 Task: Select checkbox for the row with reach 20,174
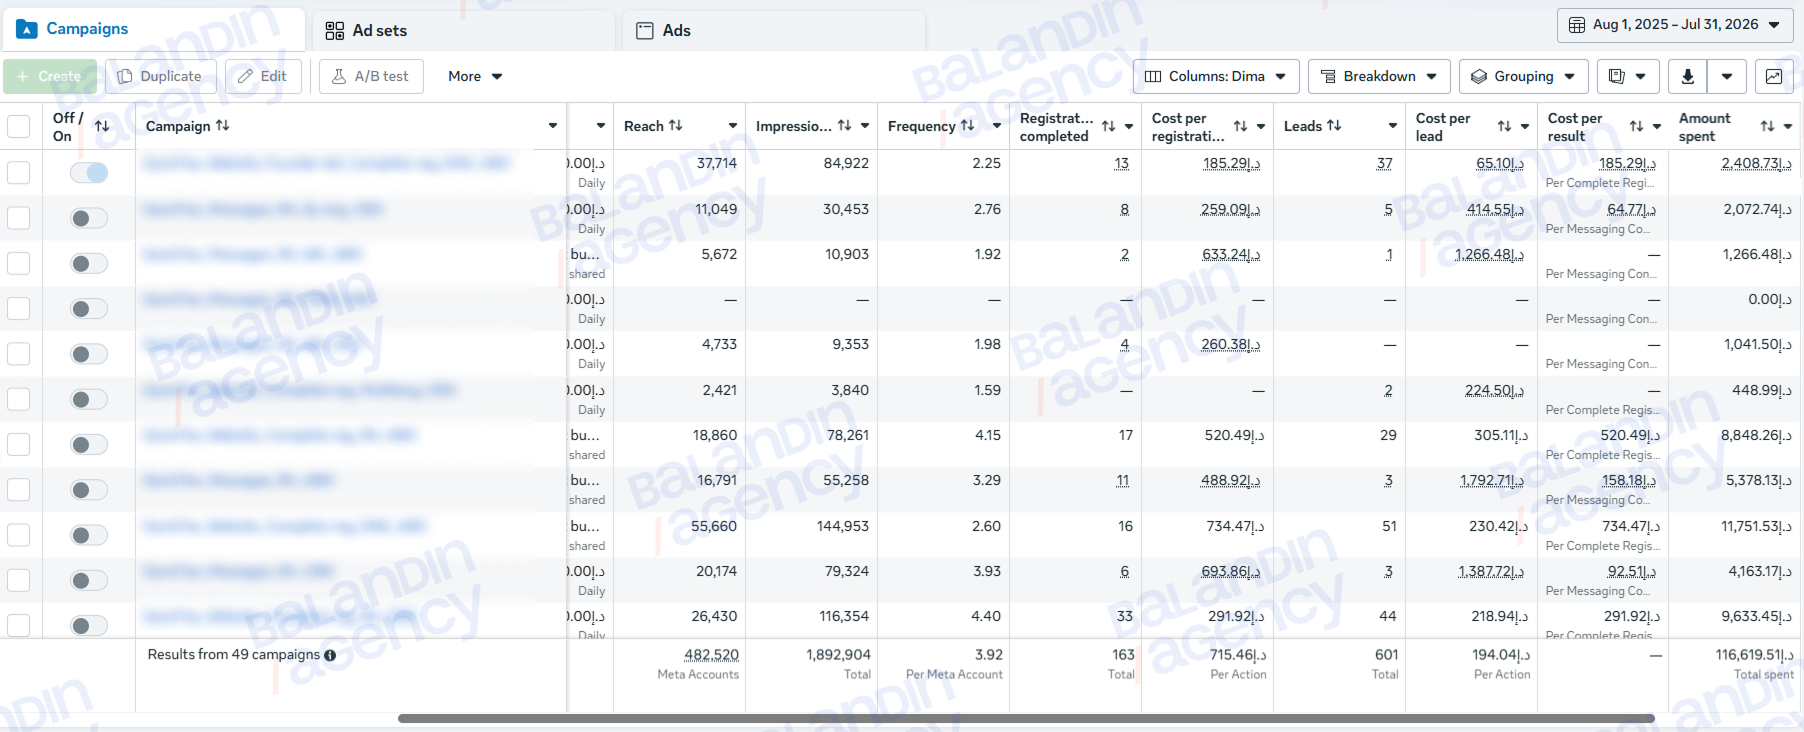[18, 580]
